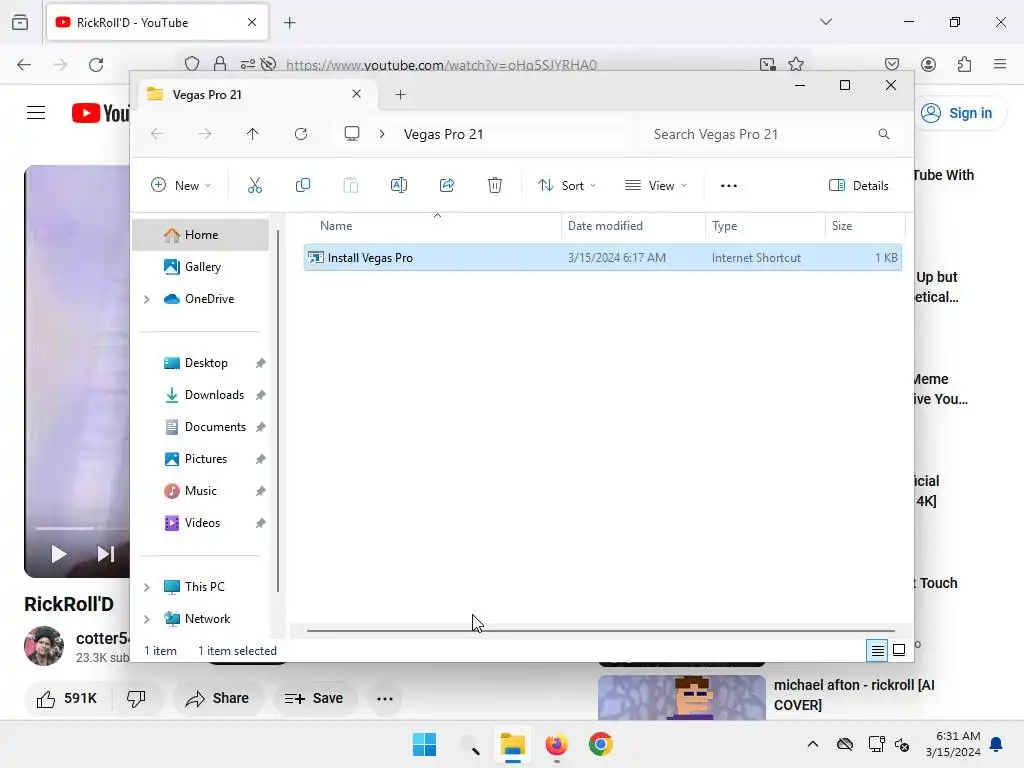Screen dimensions: 1024x768
Task: Launch Google Chrome from the taskbar
Action: click(x=600, y=744)
